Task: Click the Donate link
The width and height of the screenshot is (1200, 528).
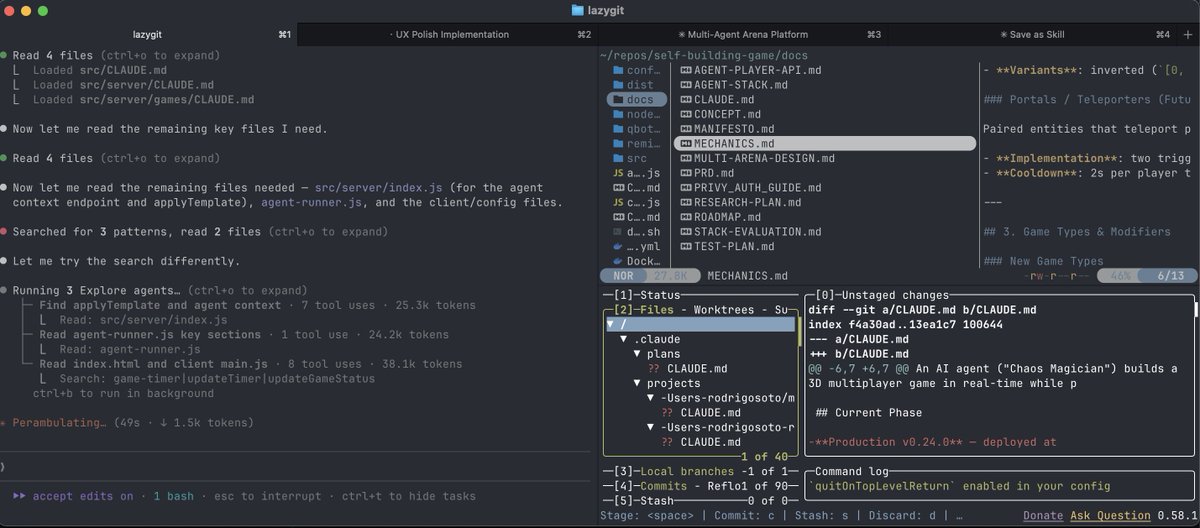Action: coord(1043,515)
